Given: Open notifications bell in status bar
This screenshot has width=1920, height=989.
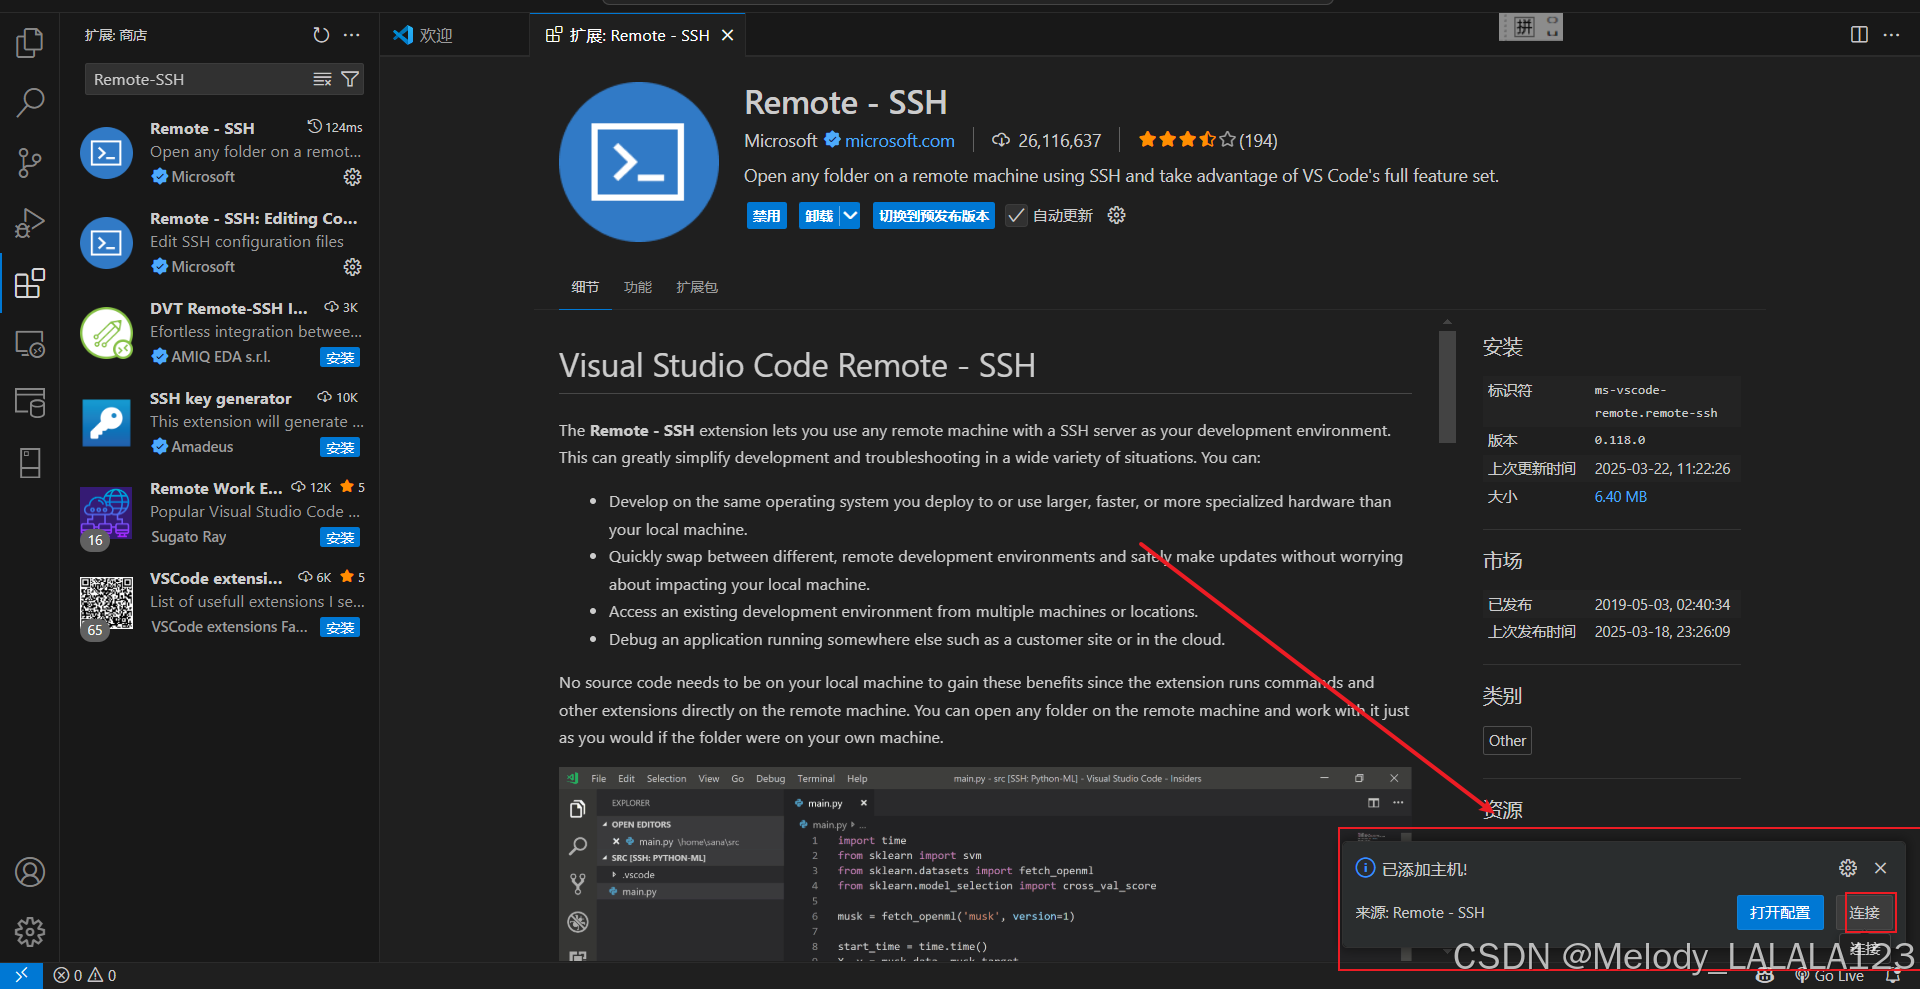Looking at the screenshot, I should [x=1893, y=976].
